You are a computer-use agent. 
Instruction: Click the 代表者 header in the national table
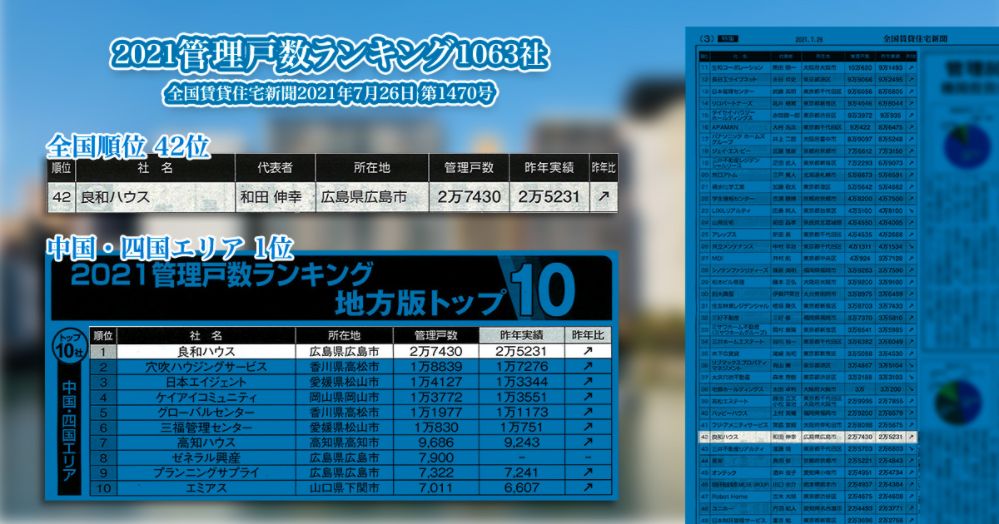[x=274, y=167]
